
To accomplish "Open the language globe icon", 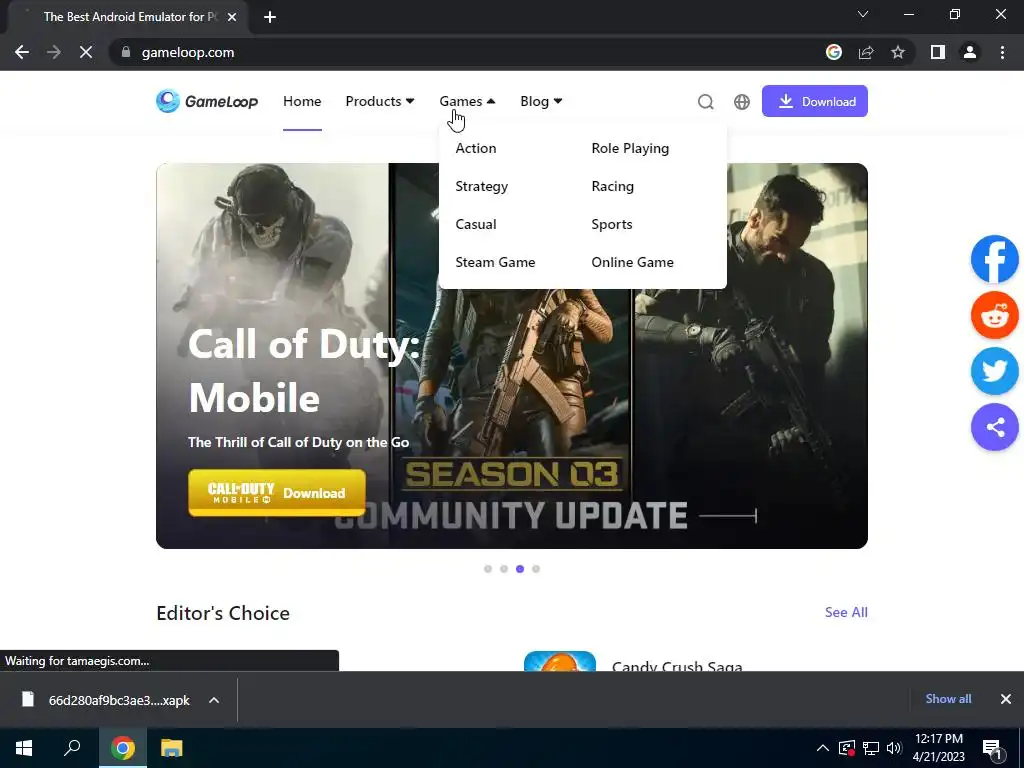I will [742, 102].
